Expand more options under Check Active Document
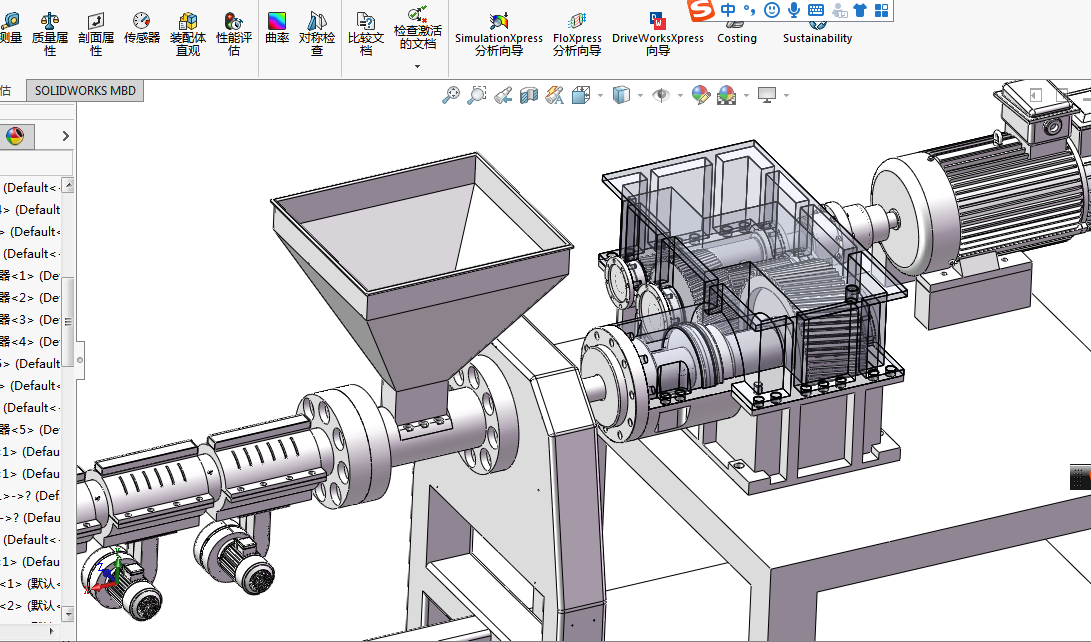This screenshot has height=642, width=1091. click(417, 67)
